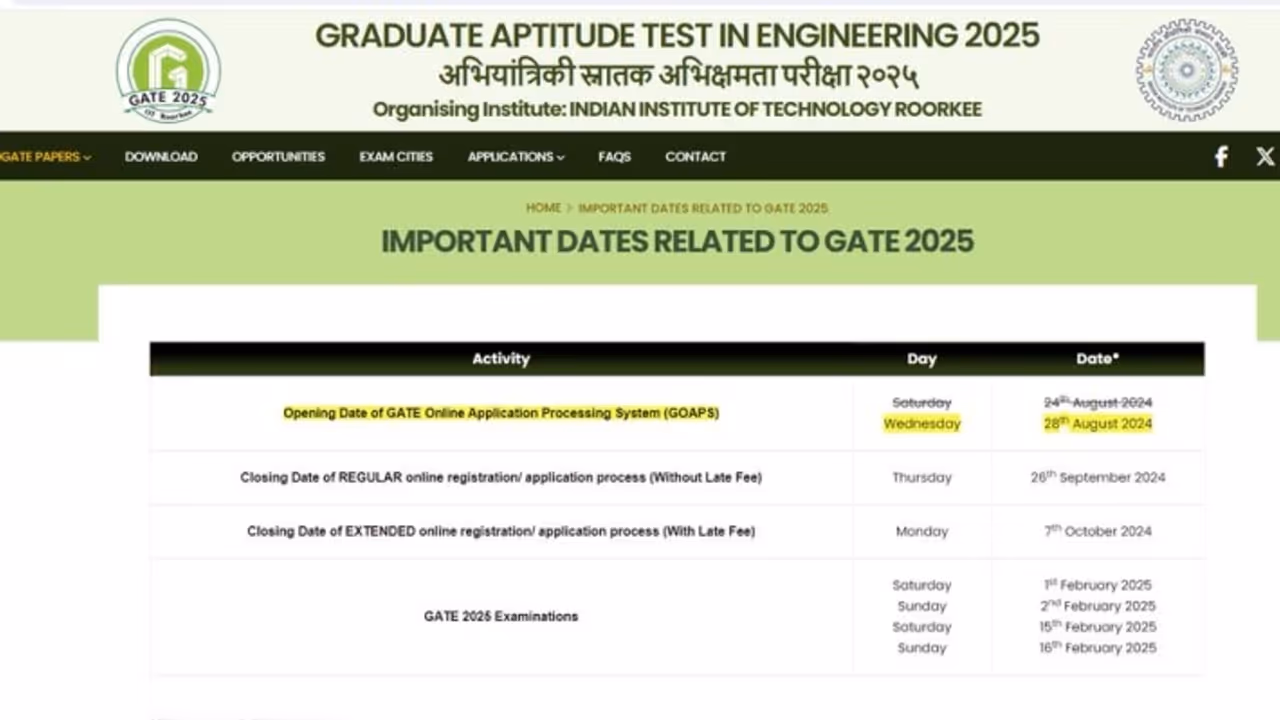Go to HOME breadcrumb link
The image size is (1280, 720).
[543, 208]
